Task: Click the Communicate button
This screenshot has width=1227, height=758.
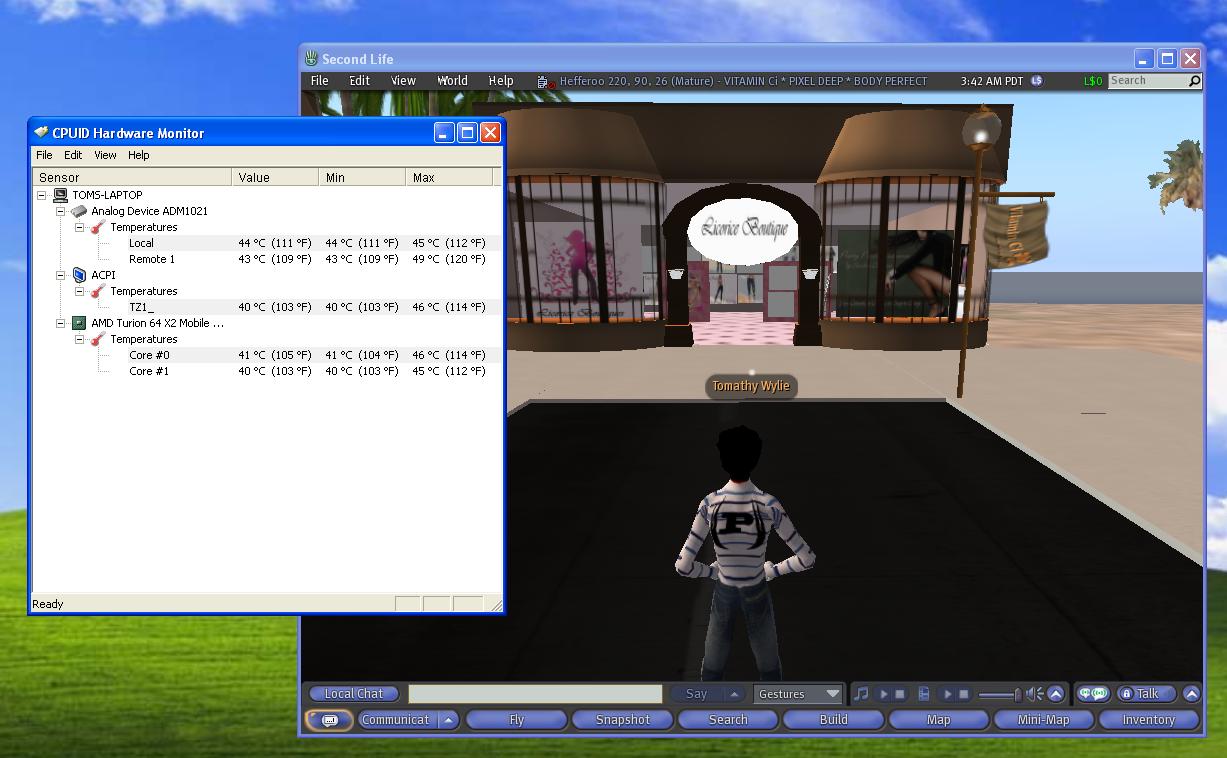Action: [396, 720]
